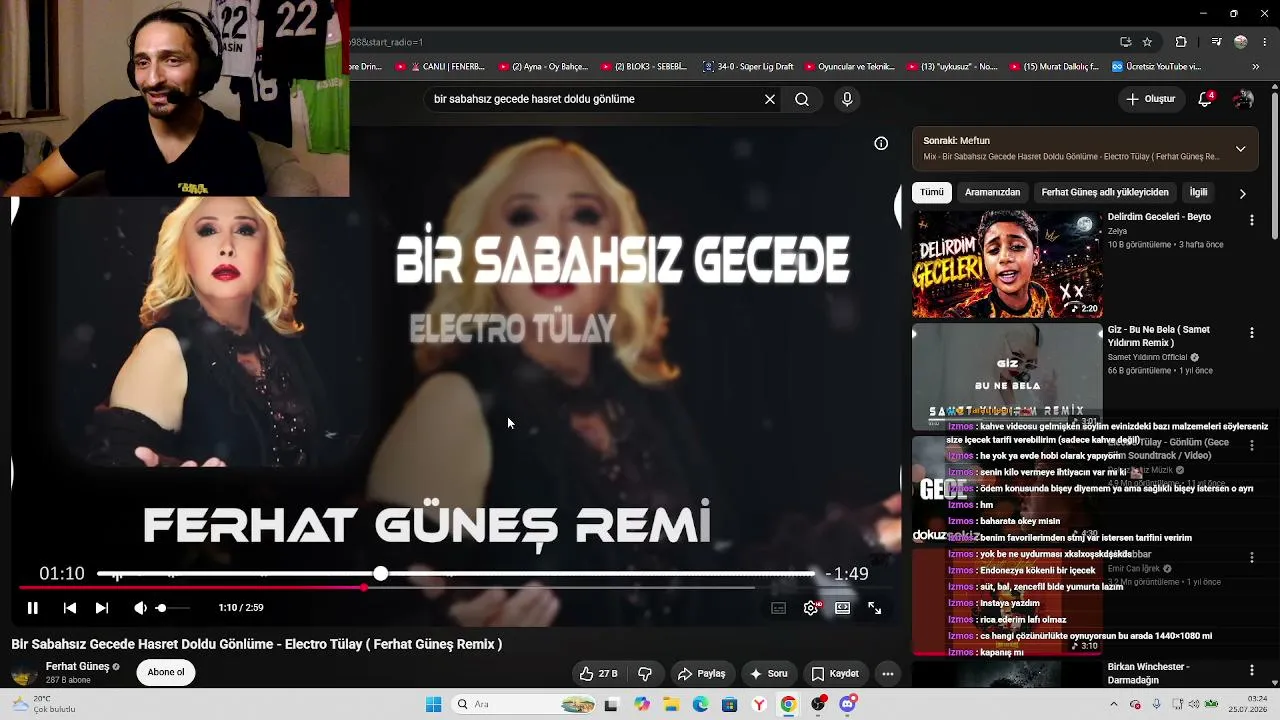Select the İlgili filter chip
1280x720 pixels.
click(1198, 192)
